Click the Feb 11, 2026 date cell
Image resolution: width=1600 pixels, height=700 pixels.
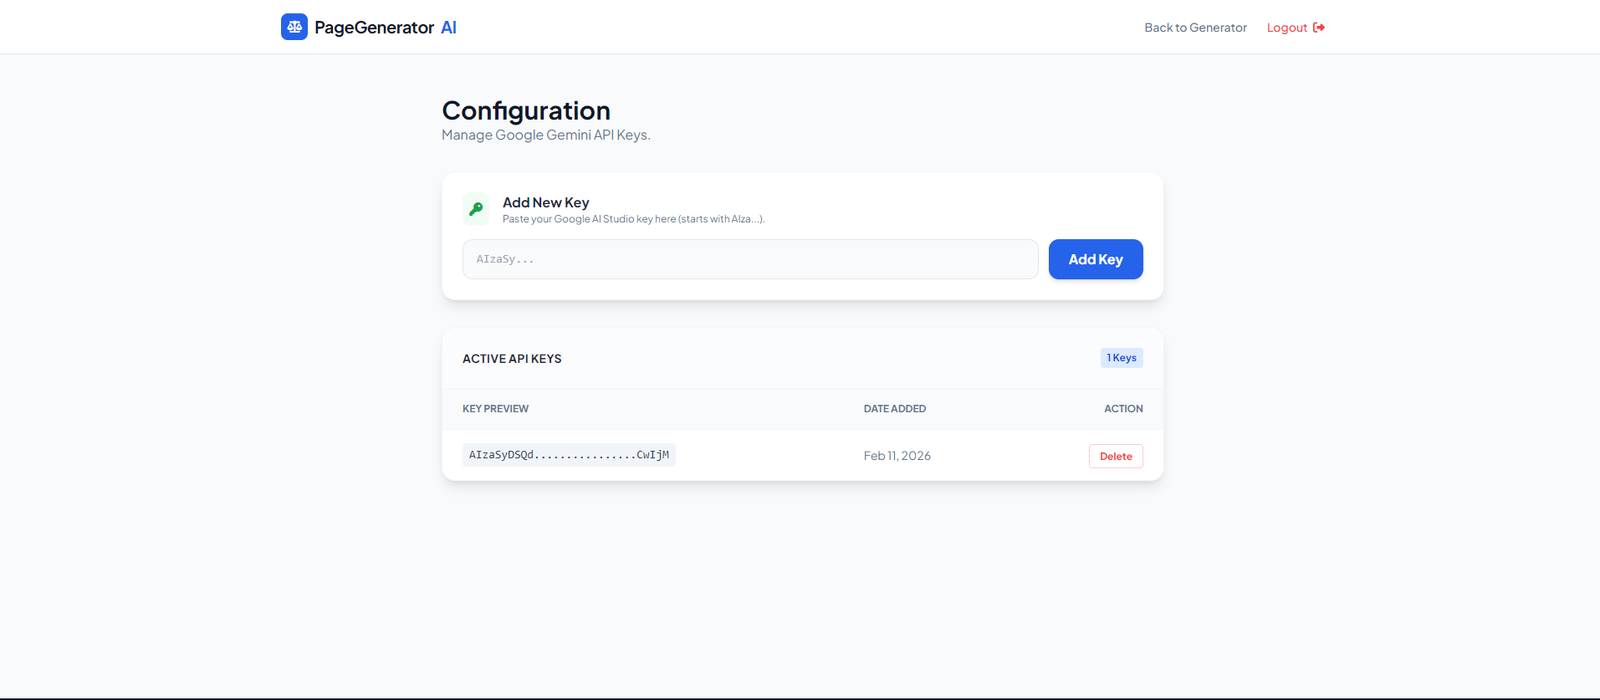(897, 456)
